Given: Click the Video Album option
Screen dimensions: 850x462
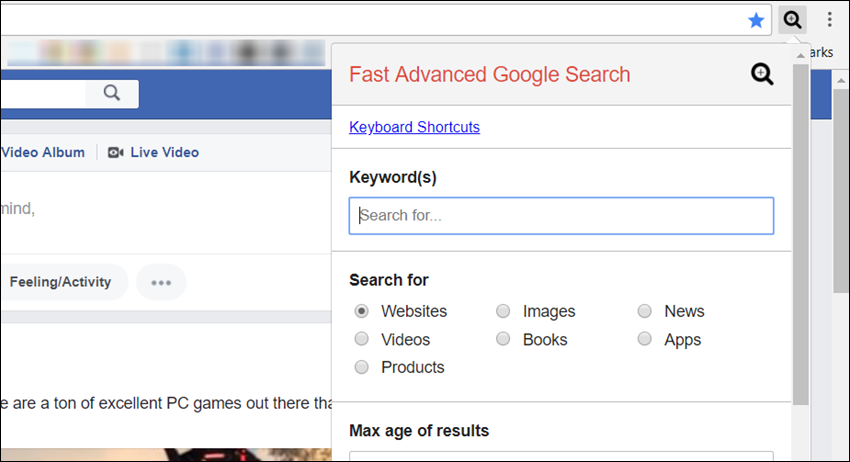Looking at the screenshot, I should [43, 152].
